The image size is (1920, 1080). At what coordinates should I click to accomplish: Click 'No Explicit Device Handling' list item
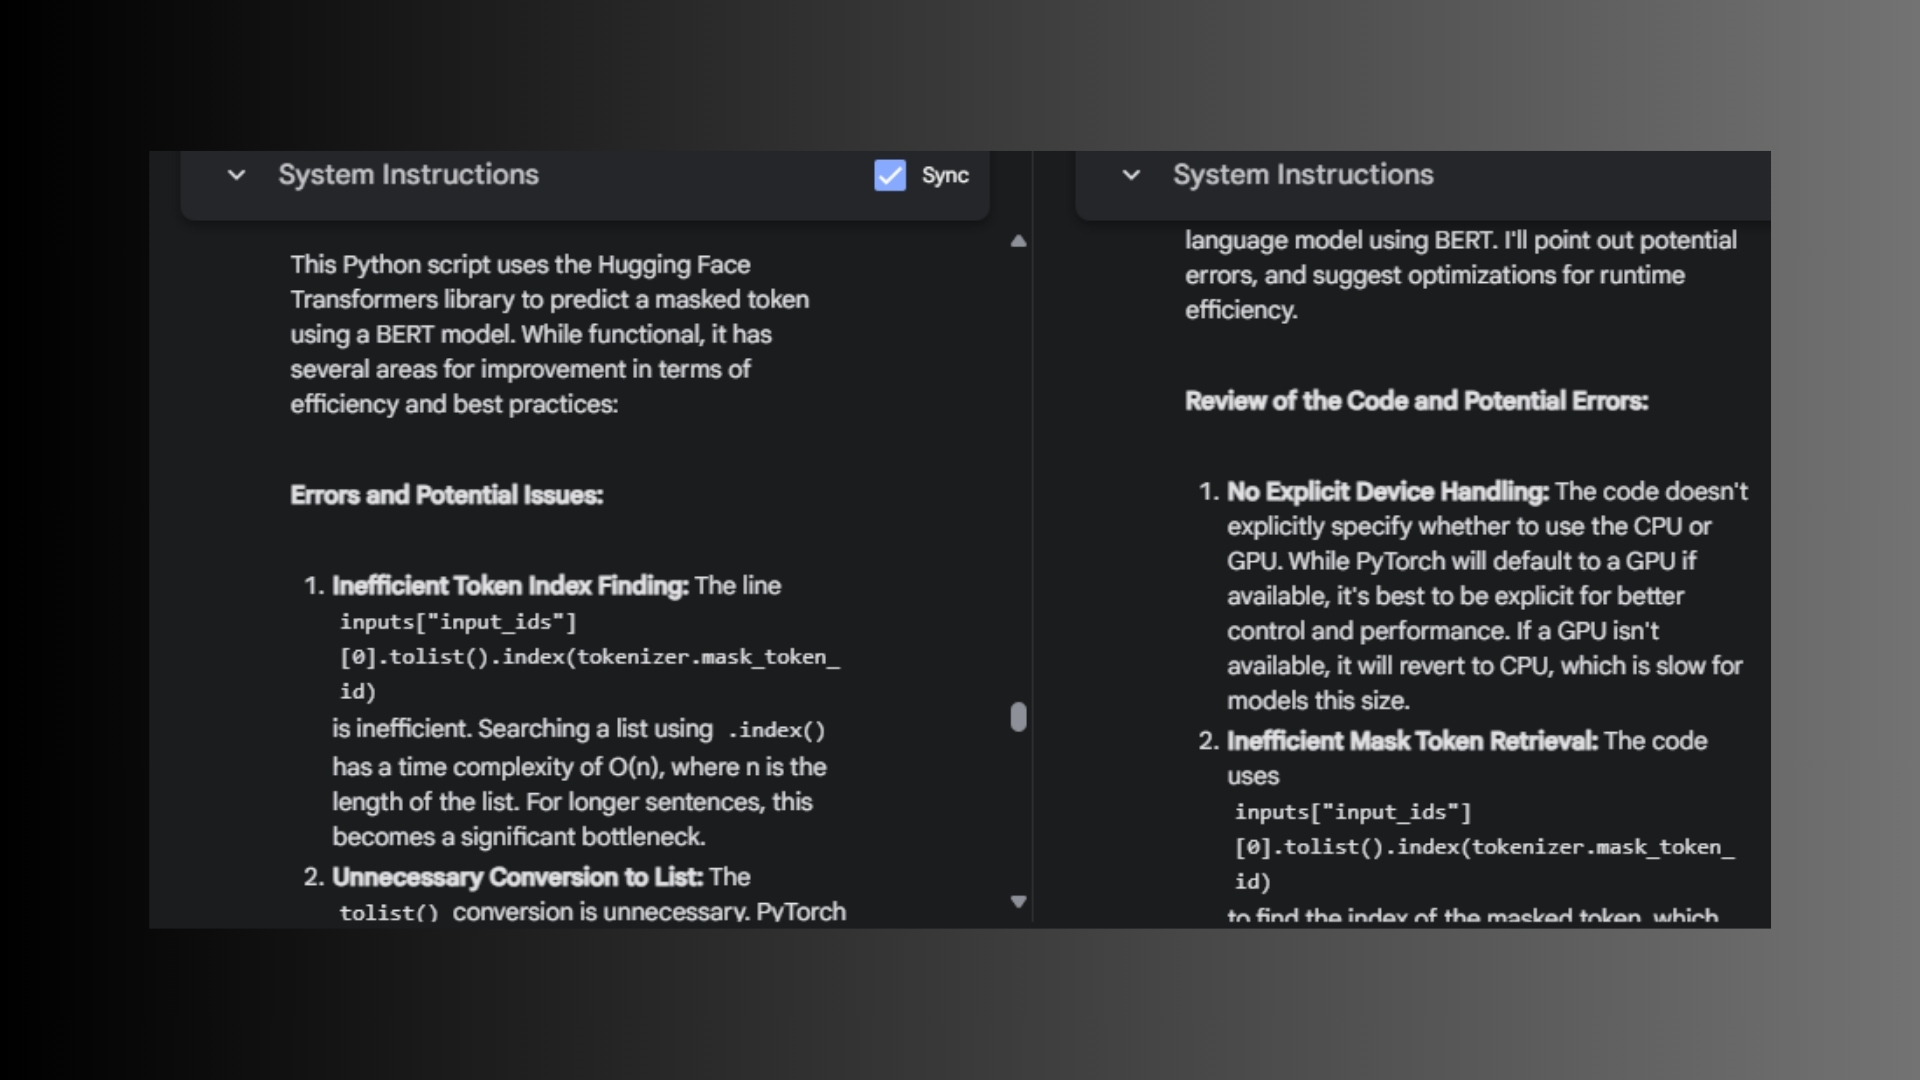1387,492
